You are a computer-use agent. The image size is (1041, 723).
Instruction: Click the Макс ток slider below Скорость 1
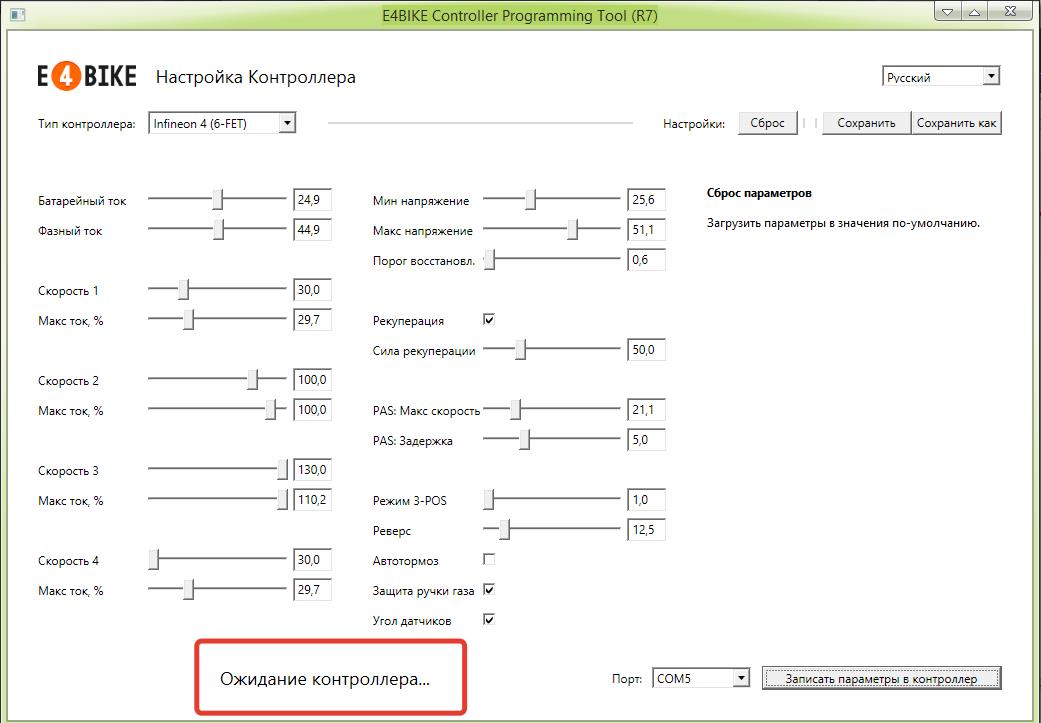point(217,319)
